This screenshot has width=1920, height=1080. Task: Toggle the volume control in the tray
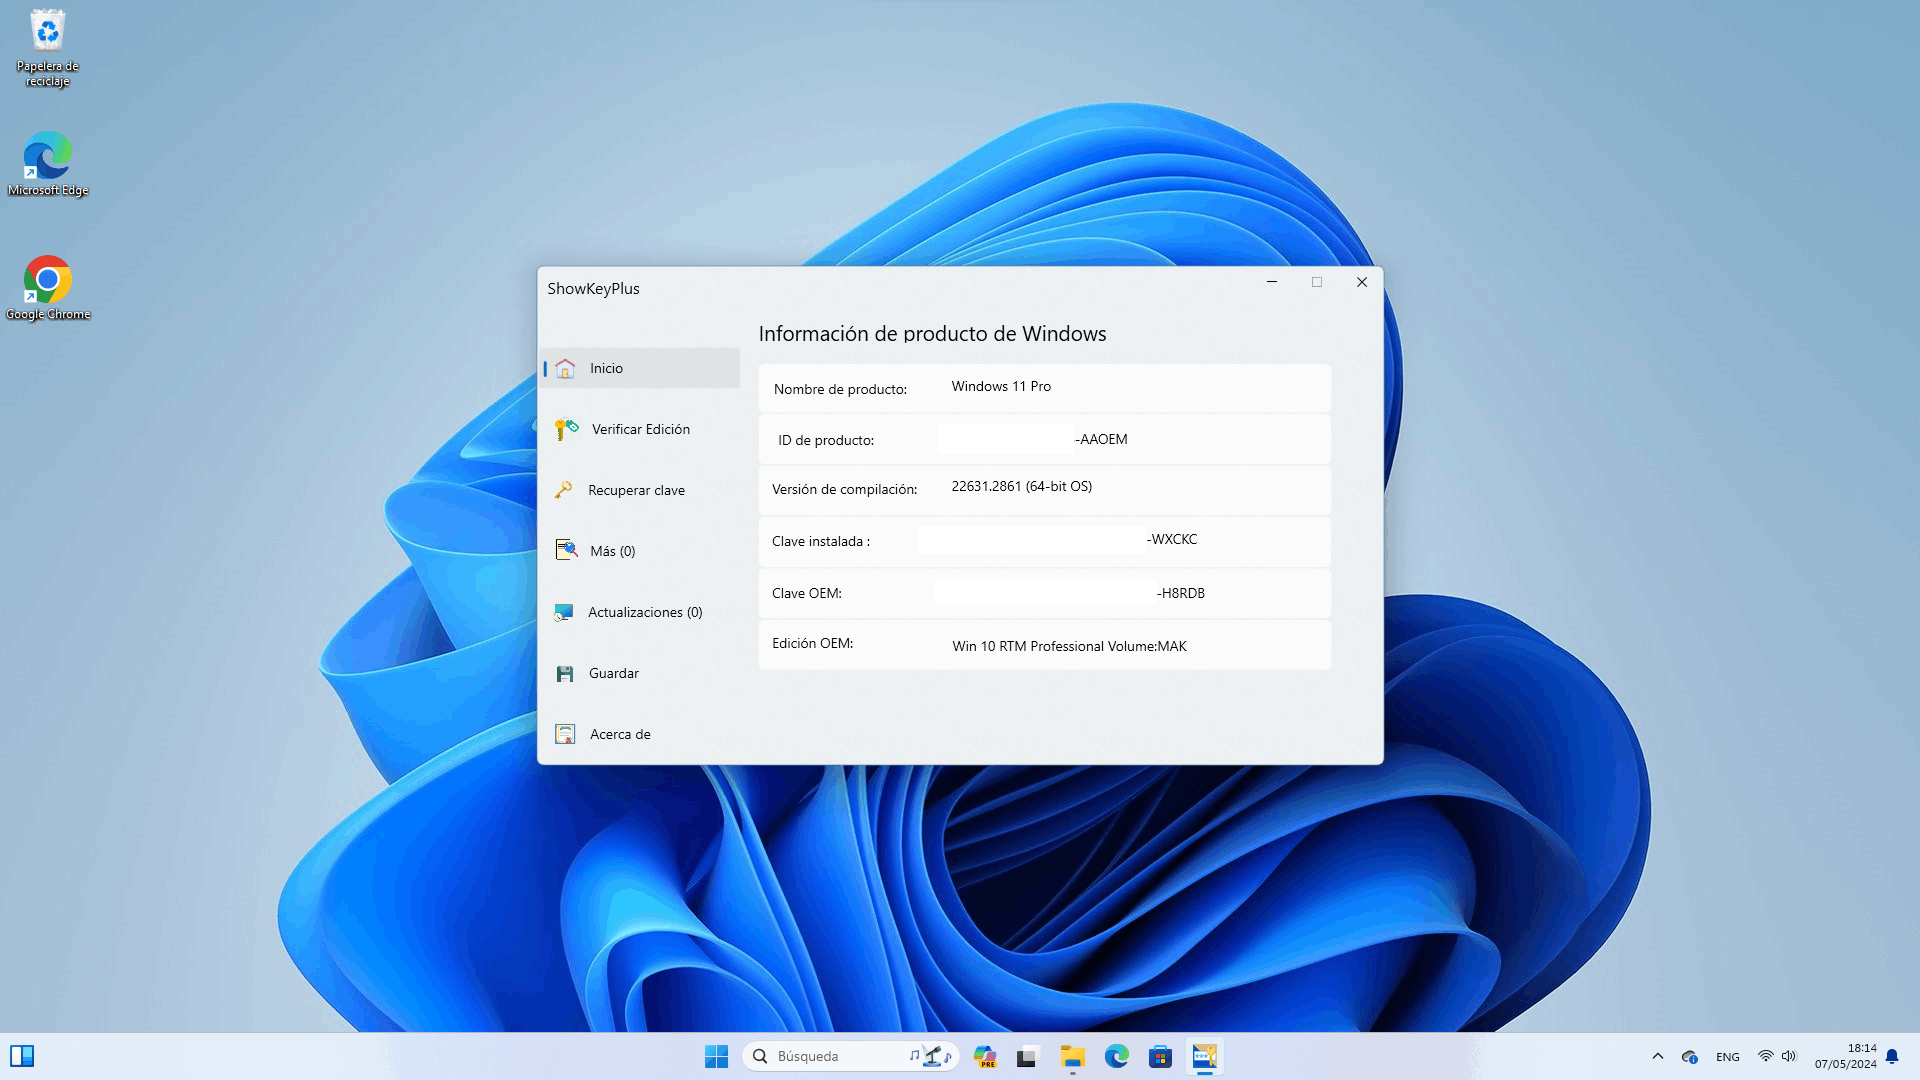[1788, 1056]
